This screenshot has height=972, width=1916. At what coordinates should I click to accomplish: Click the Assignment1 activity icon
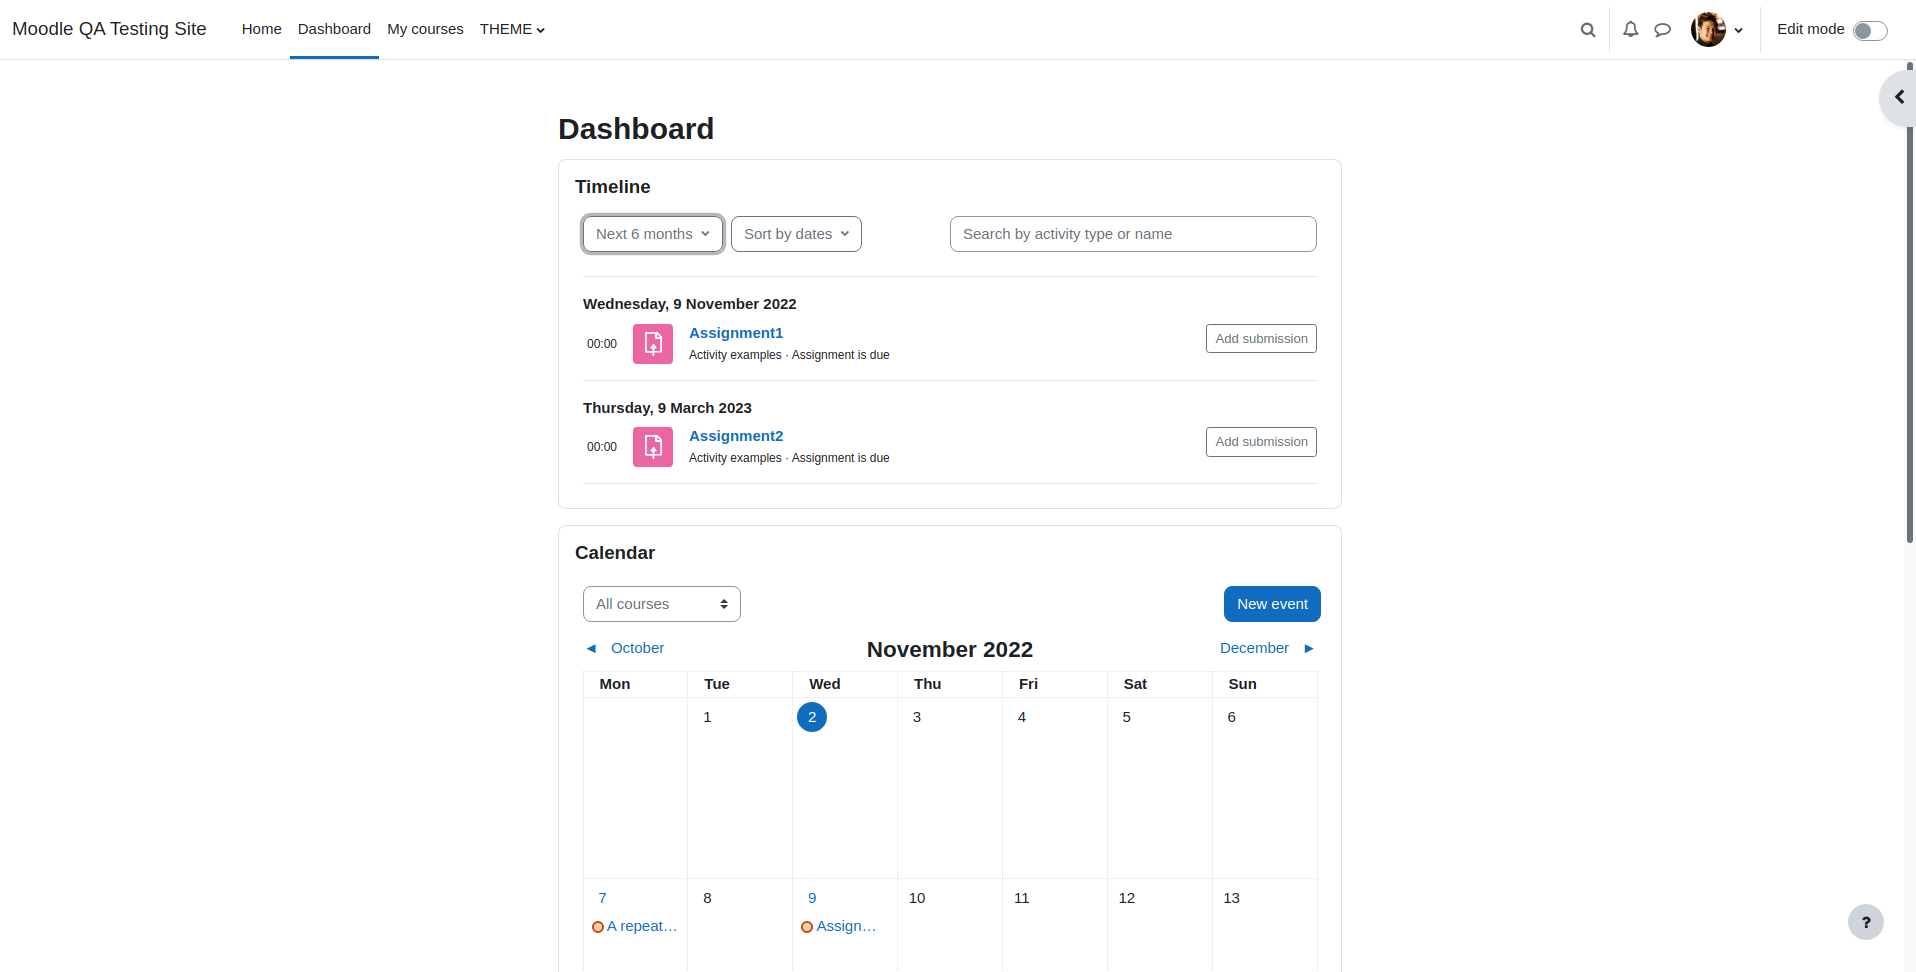click(x=653, y=344)
